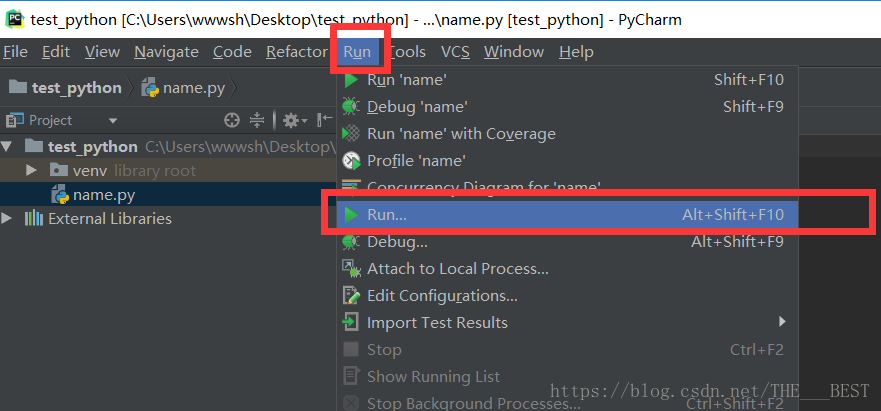Screen dimensions: 881x411
Task: Choose Run 'name' menu entry
Action: 567,80
